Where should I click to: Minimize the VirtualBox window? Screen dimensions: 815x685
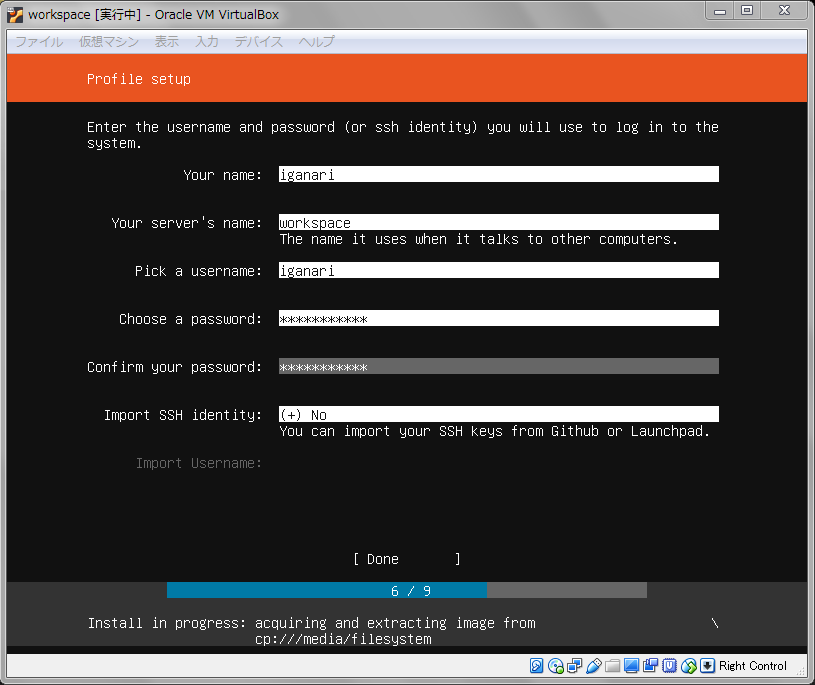[x=720, y=11]
